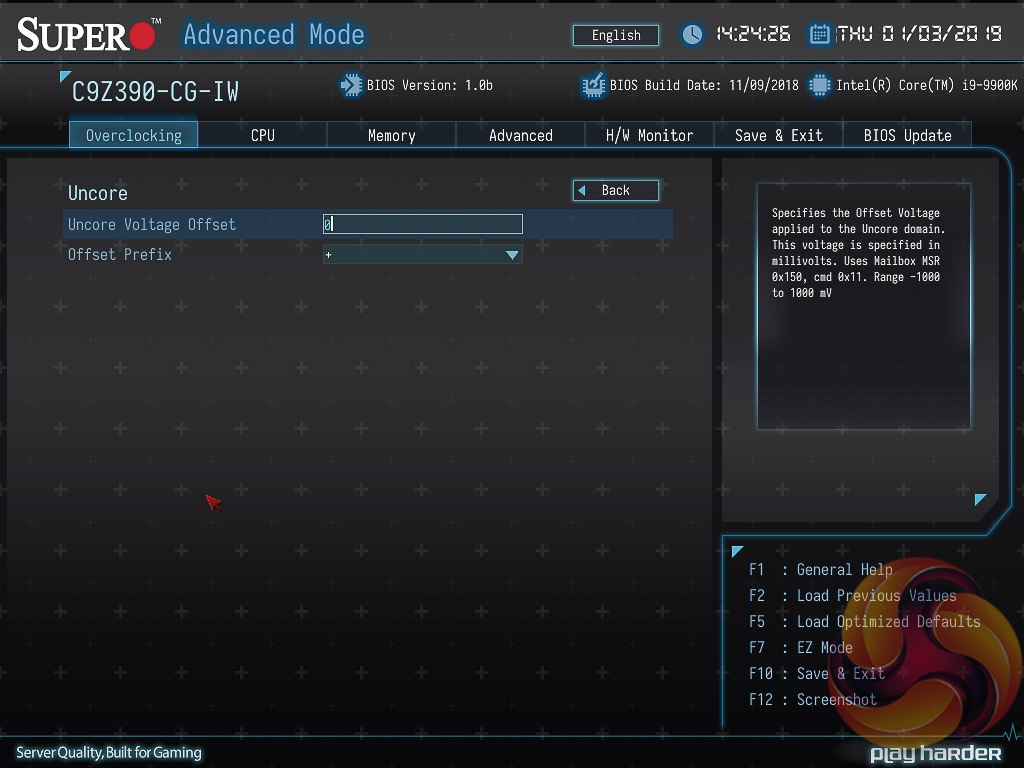The width and height of the screenshot is (1024, 768).
Task: Click the clock icon beside the time
Action: pos(692,35)
